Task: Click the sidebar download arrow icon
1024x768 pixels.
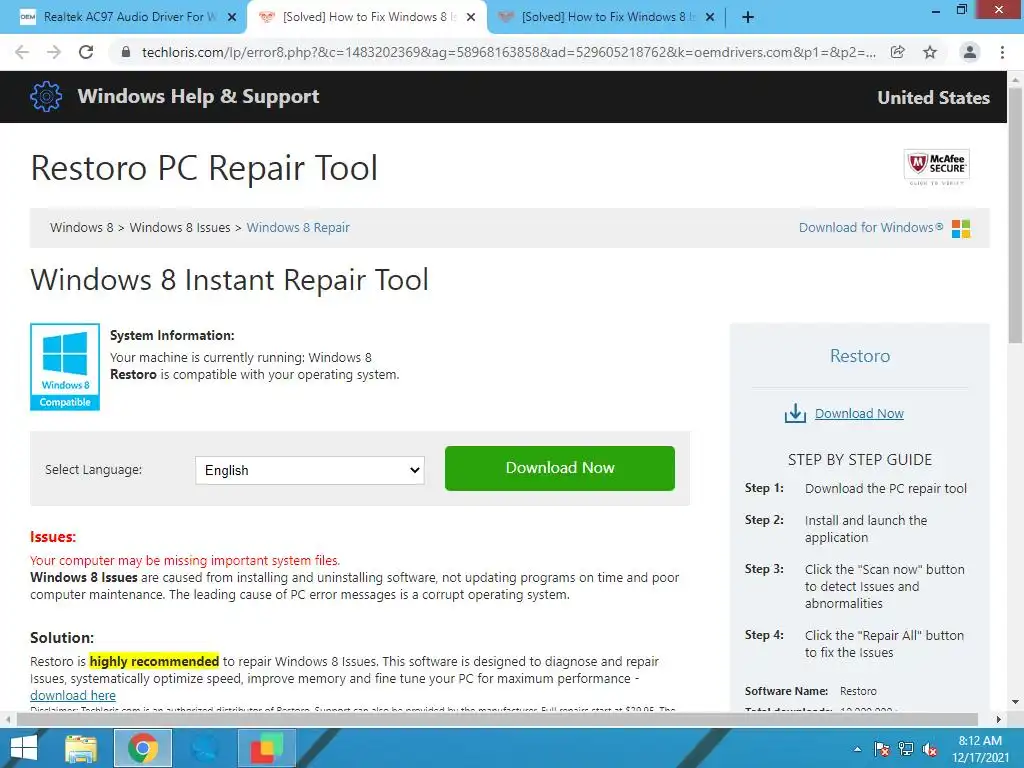Action: [x=795, y=413]
